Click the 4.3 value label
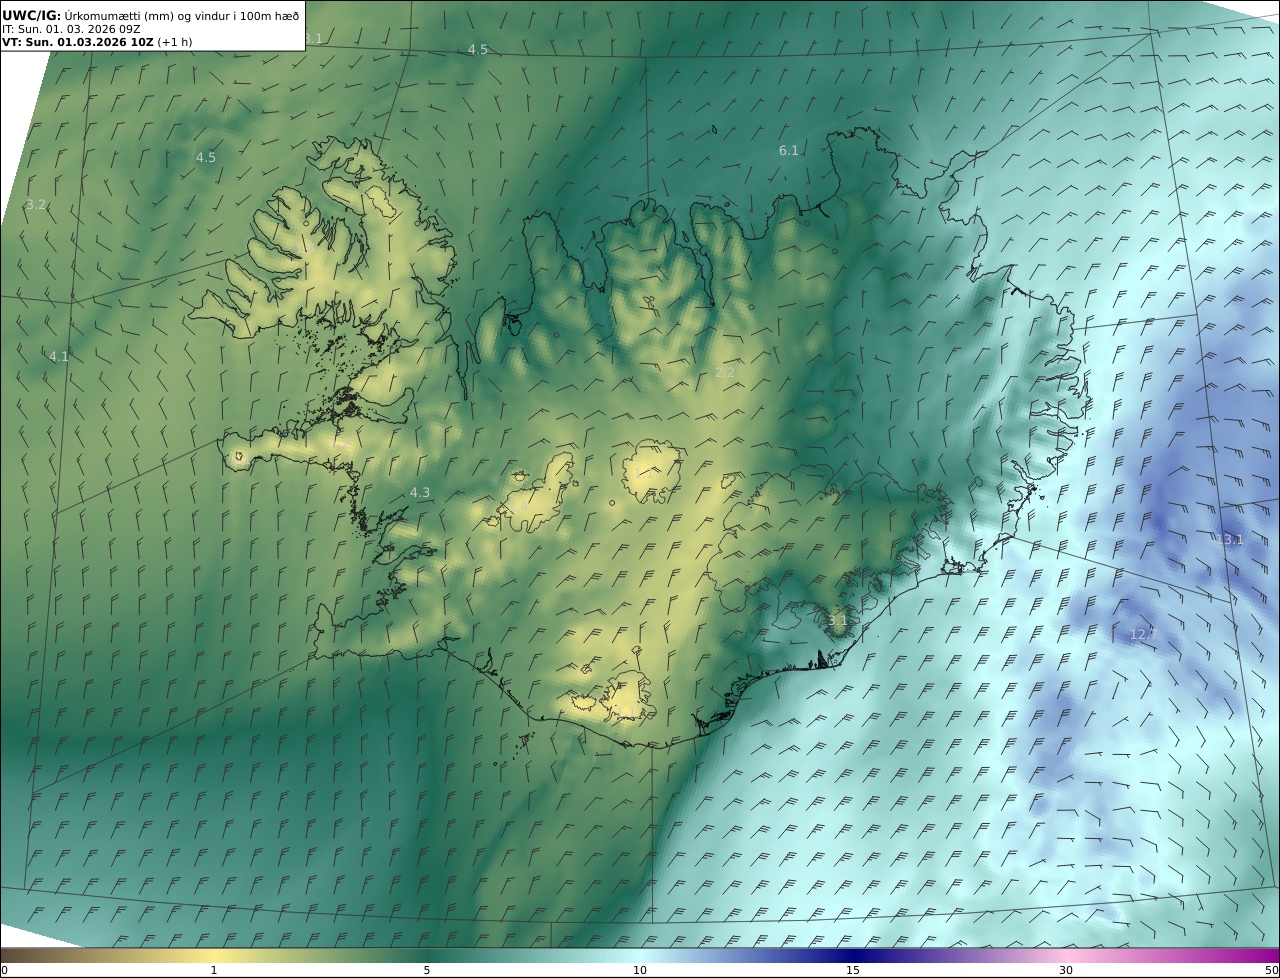This screenshot has height=978, width=1280. point(420,492)
